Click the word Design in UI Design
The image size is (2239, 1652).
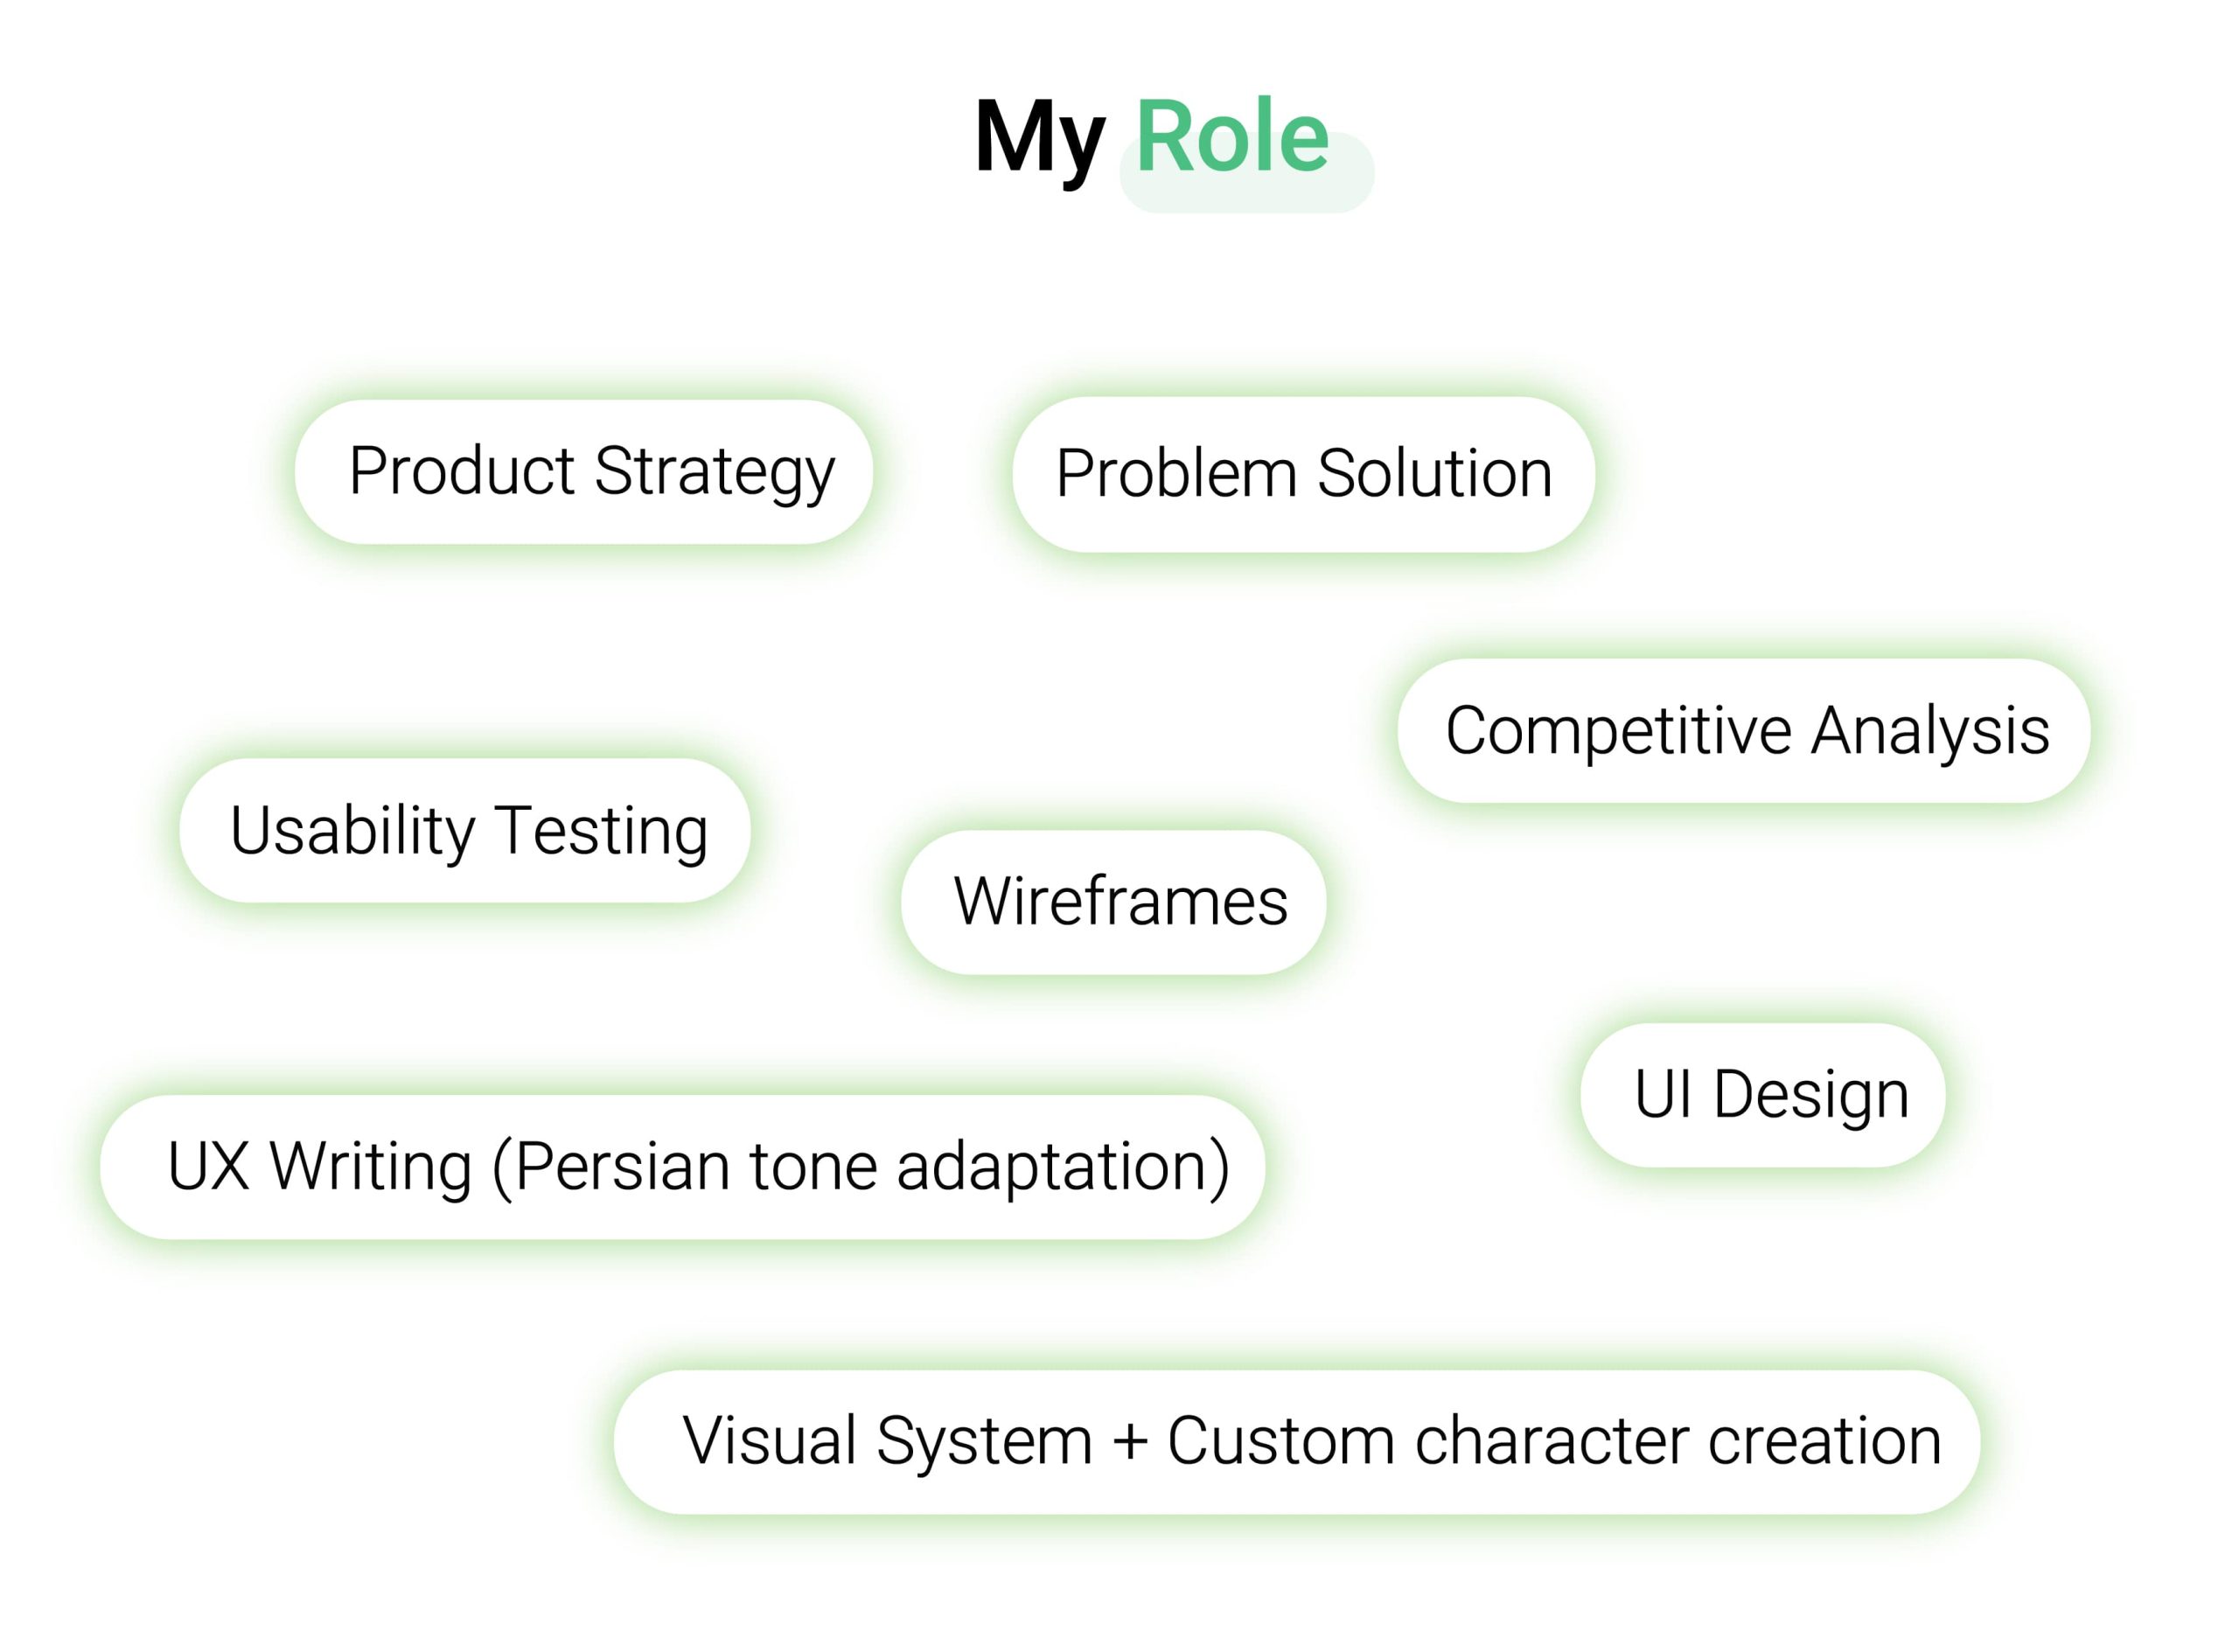1811,1096
